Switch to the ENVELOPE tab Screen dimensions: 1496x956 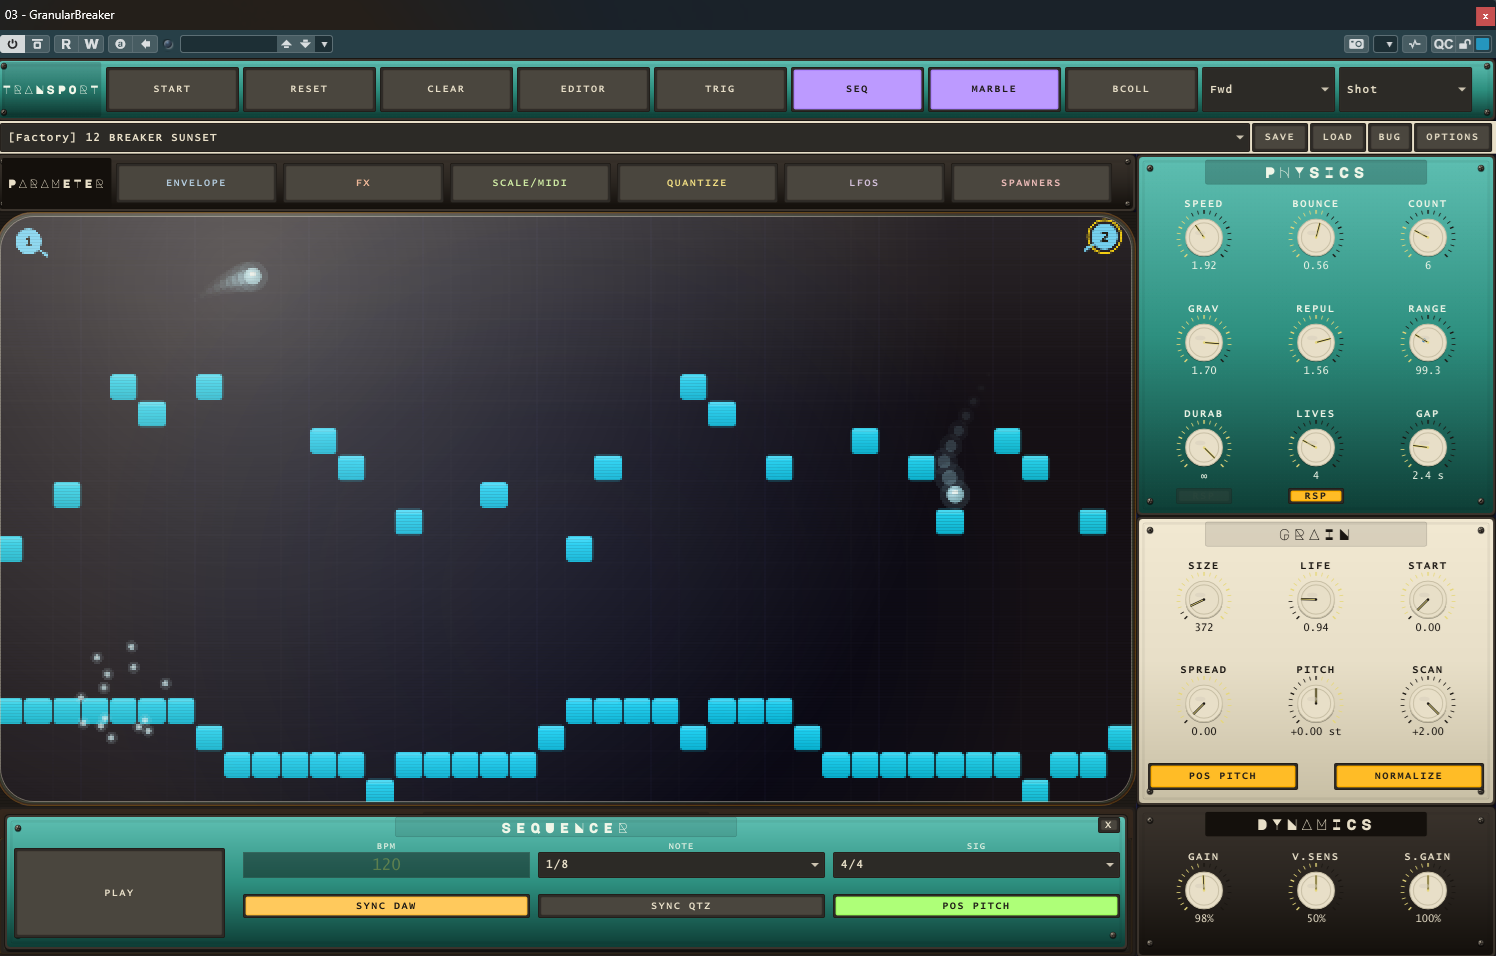(x=196, y=183)
